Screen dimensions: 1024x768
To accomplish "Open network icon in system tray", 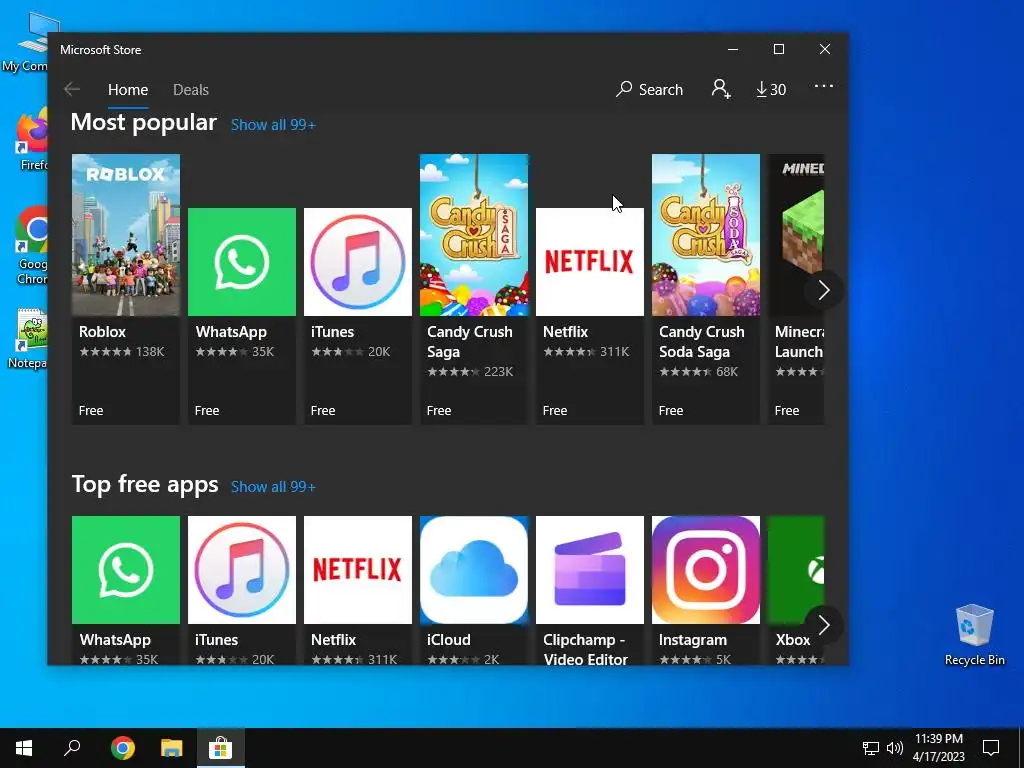I will coord(871,748).
